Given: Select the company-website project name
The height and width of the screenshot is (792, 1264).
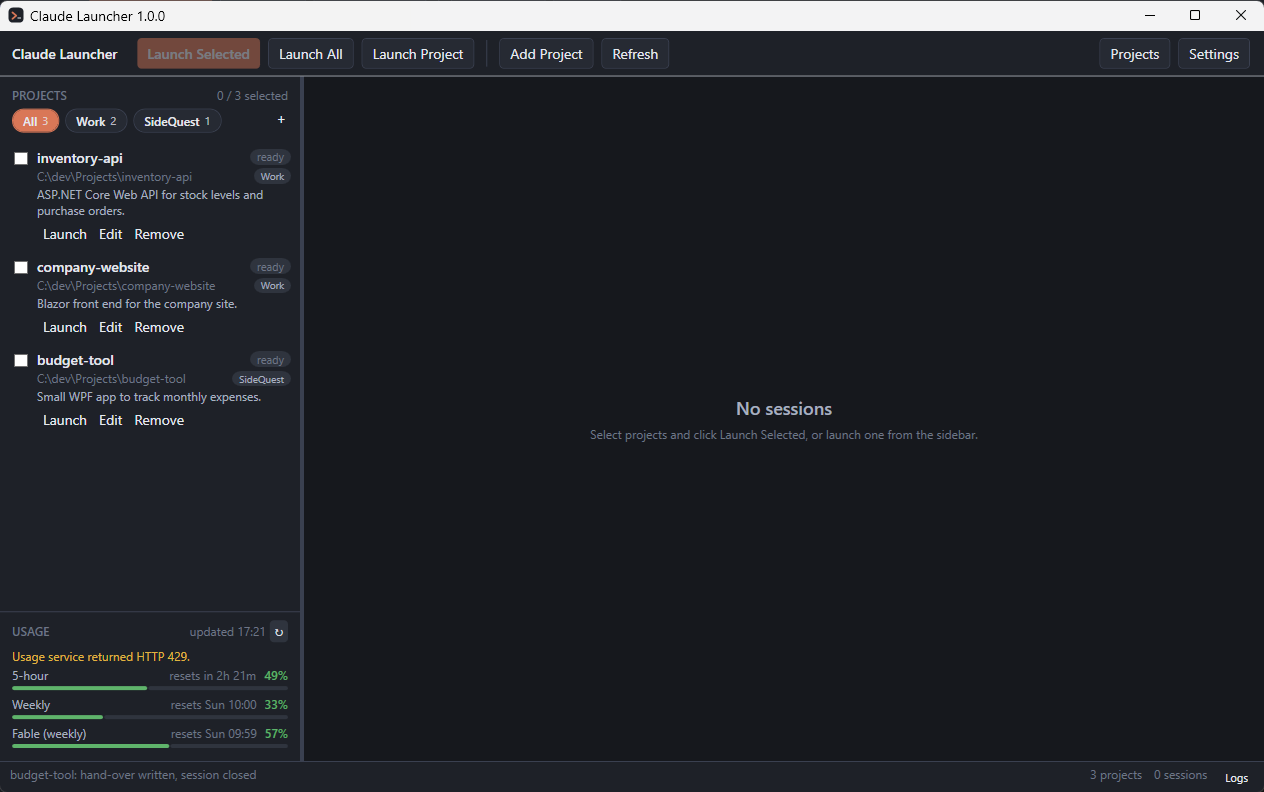Looking at the screenshot, I should pyautogui.click(x=93, y=267).
